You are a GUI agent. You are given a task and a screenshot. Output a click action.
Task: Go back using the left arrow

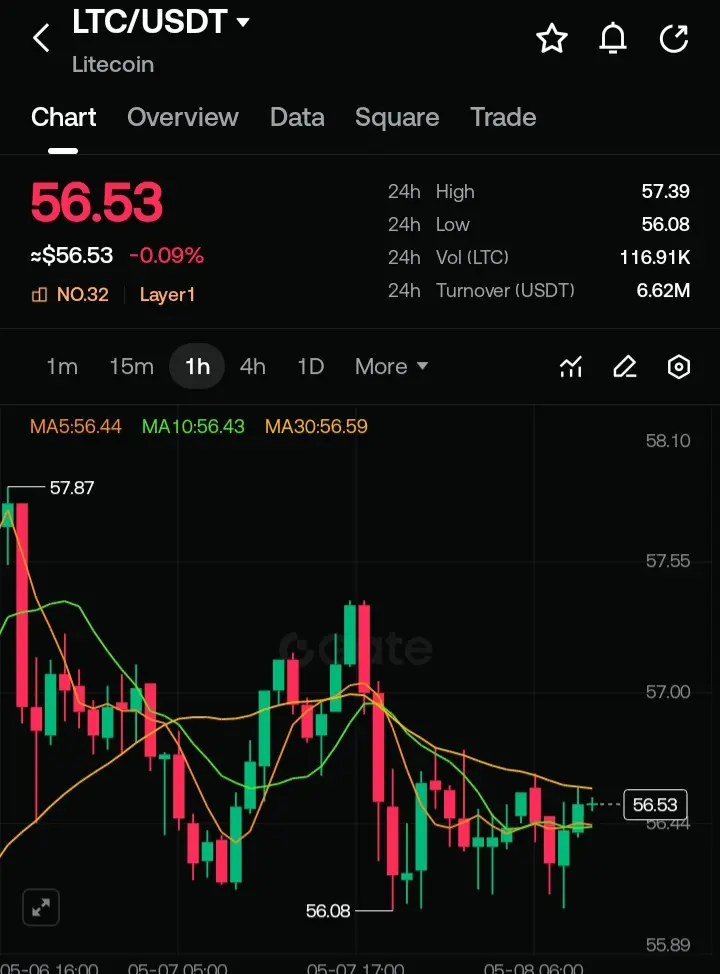41,38
